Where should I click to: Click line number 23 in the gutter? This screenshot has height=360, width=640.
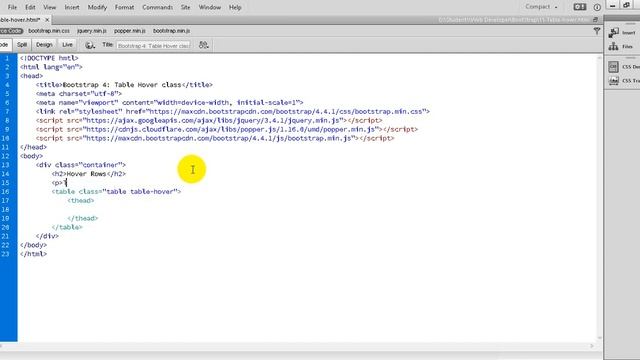click(x=5, y=254)
